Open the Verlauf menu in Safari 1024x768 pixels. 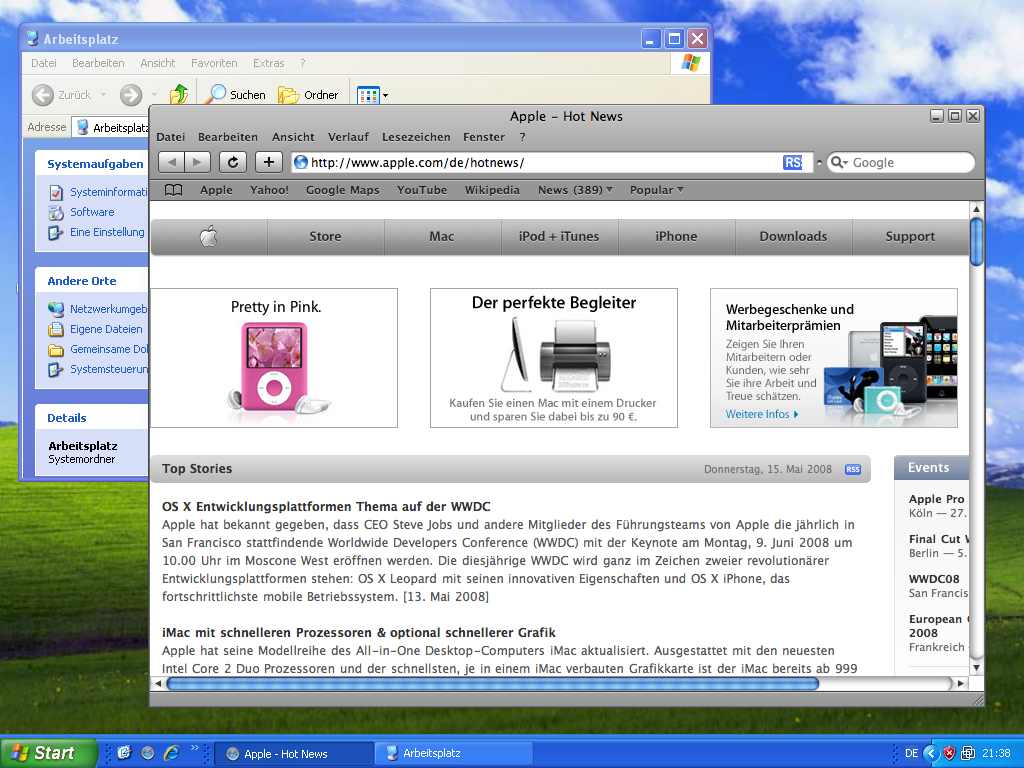point(348,137)
